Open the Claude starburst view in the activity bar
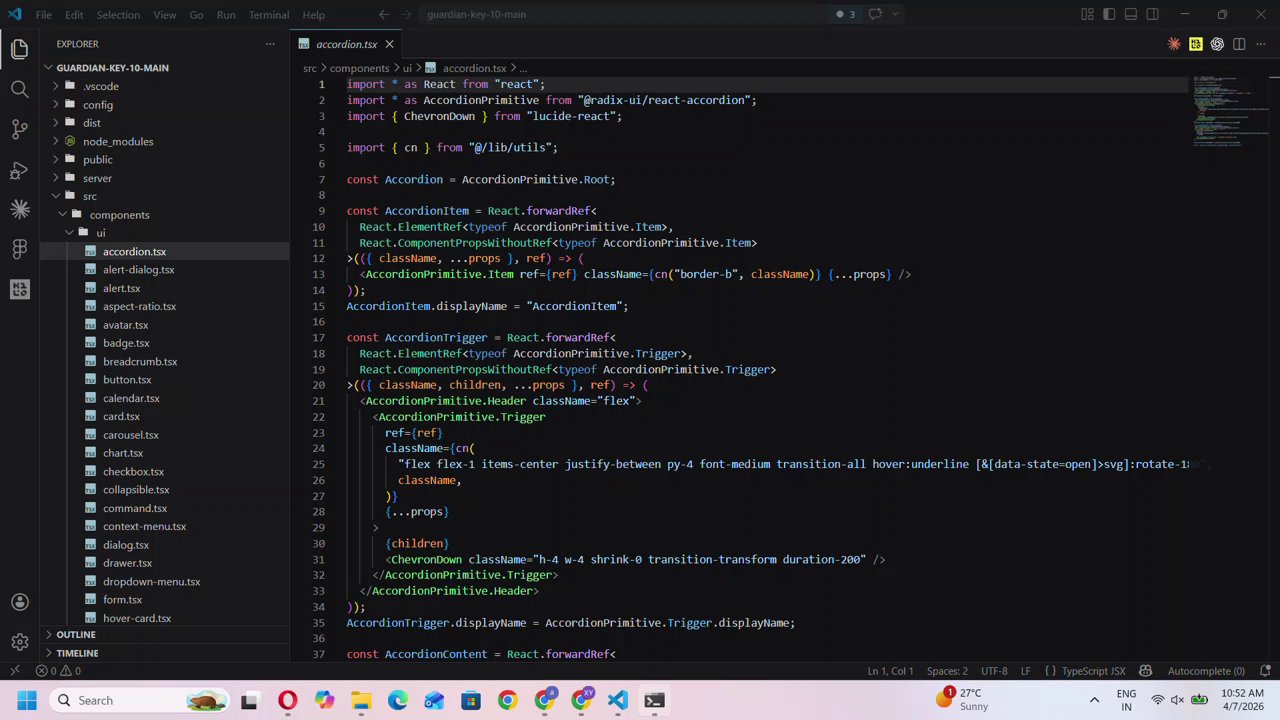Screen dimensions: 1280x720 click(19, 209)
